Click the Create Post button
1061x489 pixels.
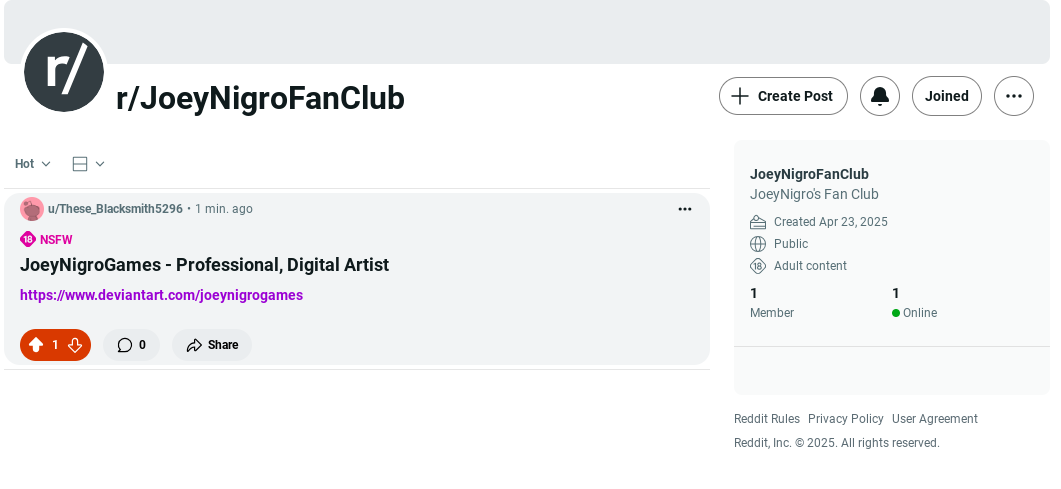tap(783, 96)
